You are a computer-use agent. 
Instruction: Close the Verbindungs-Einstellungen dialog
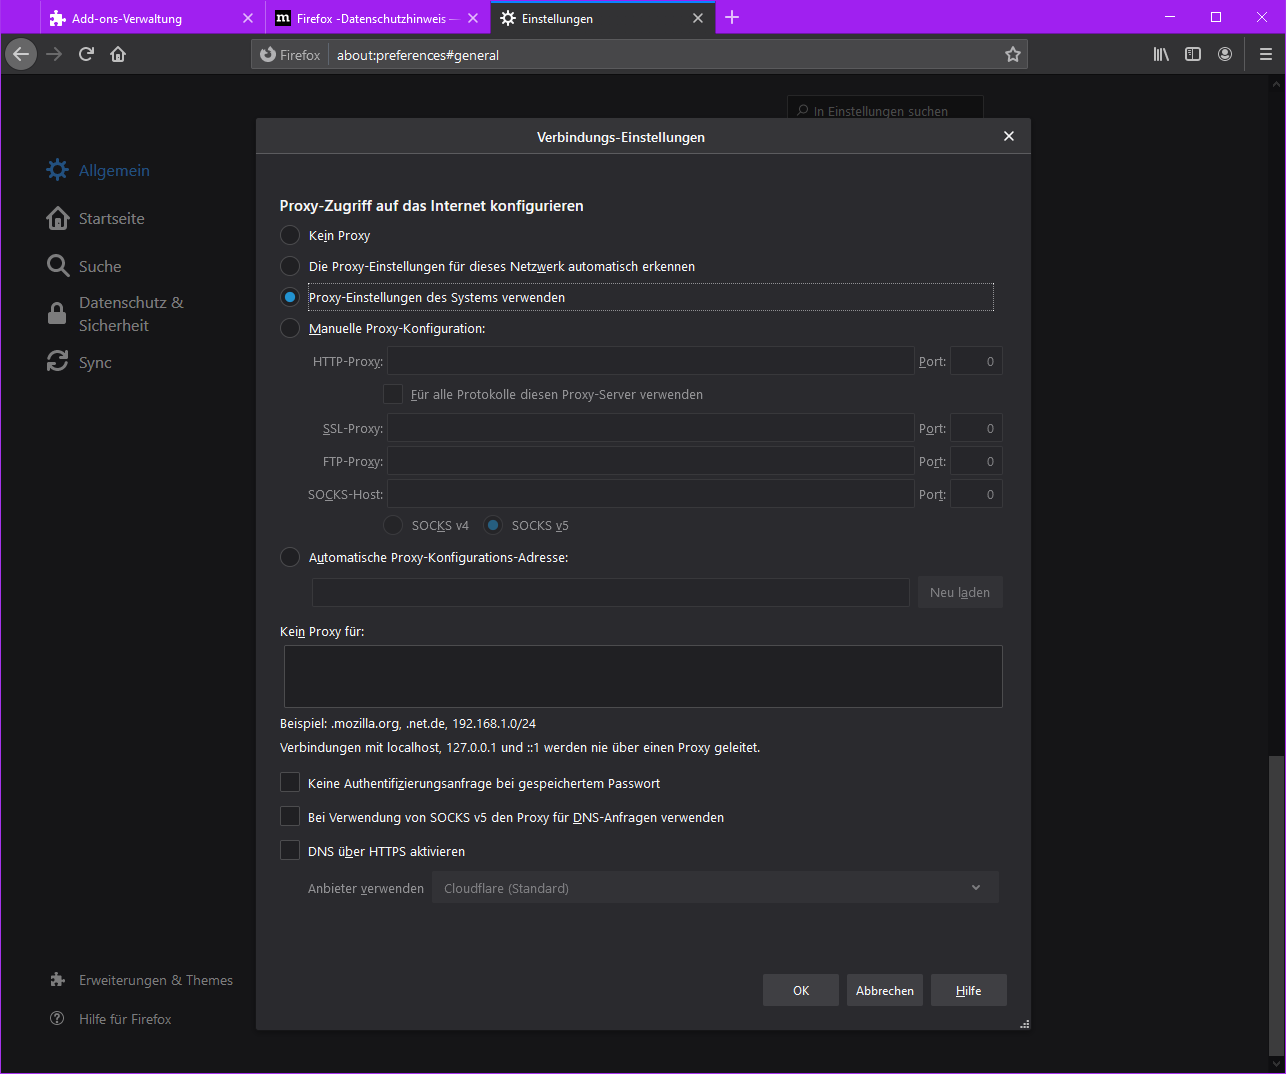point(1009,136)
